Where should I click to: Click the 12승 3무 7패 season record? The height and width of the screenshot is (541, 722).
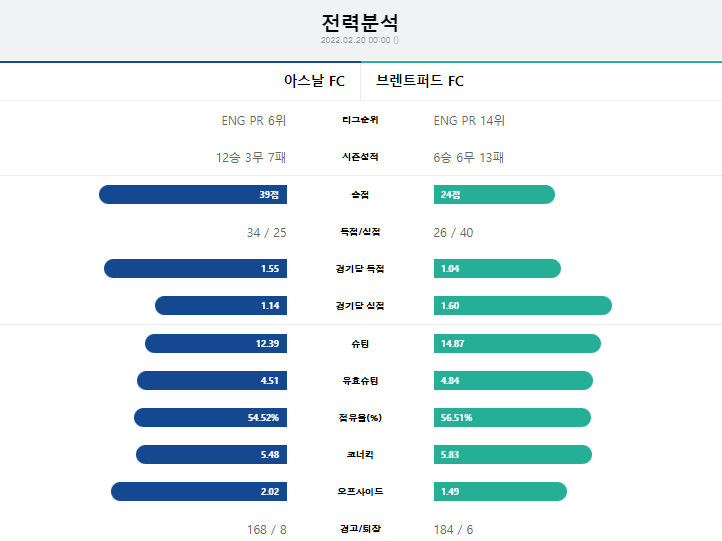pyautogui.click(x=251, y=157)
